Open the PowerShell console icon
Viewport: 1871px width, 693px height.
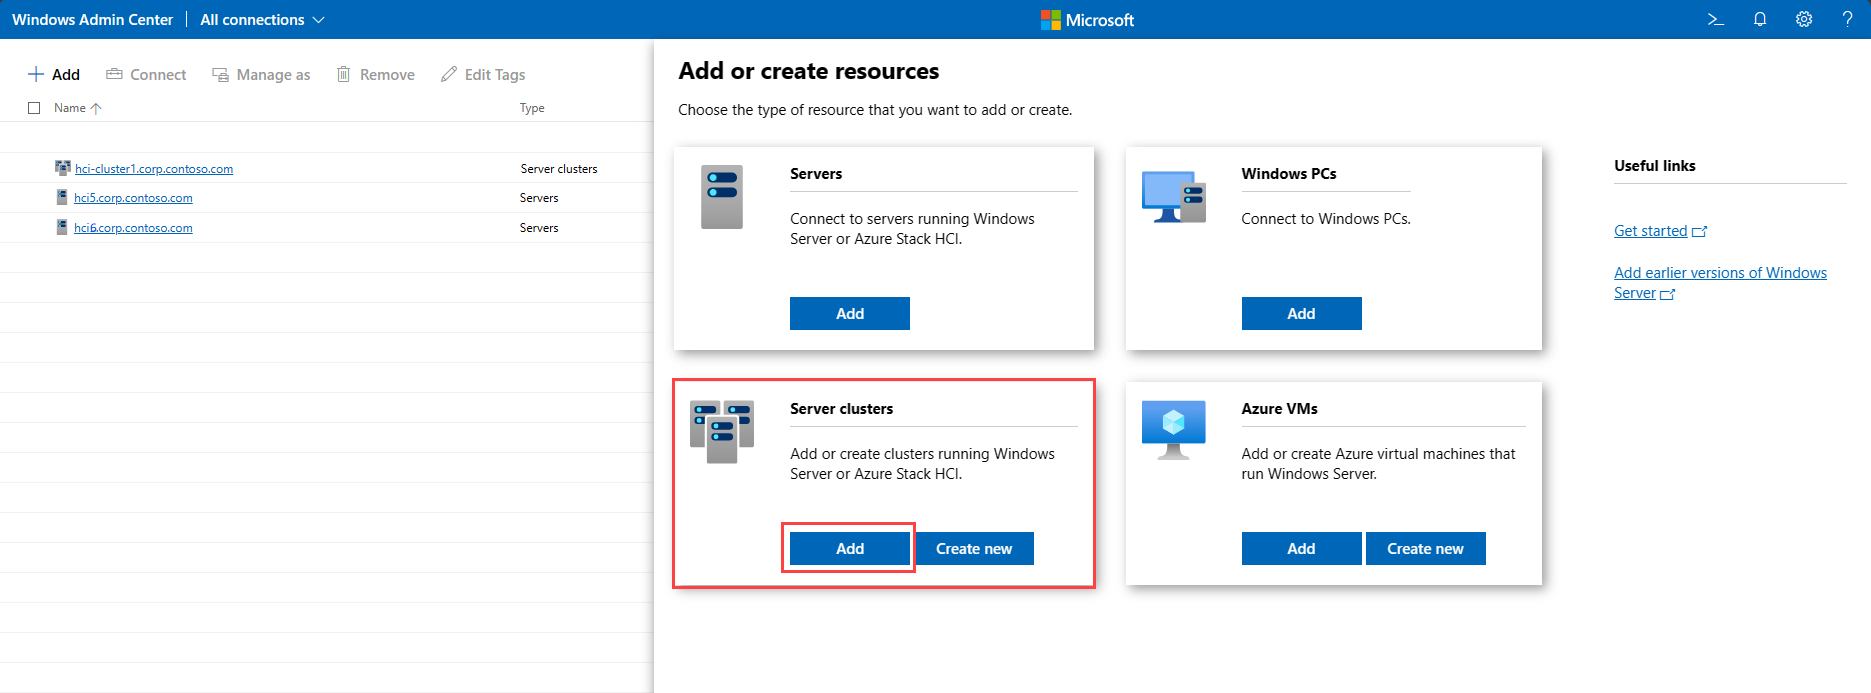pyautogui.click(x=1716, y=20)
